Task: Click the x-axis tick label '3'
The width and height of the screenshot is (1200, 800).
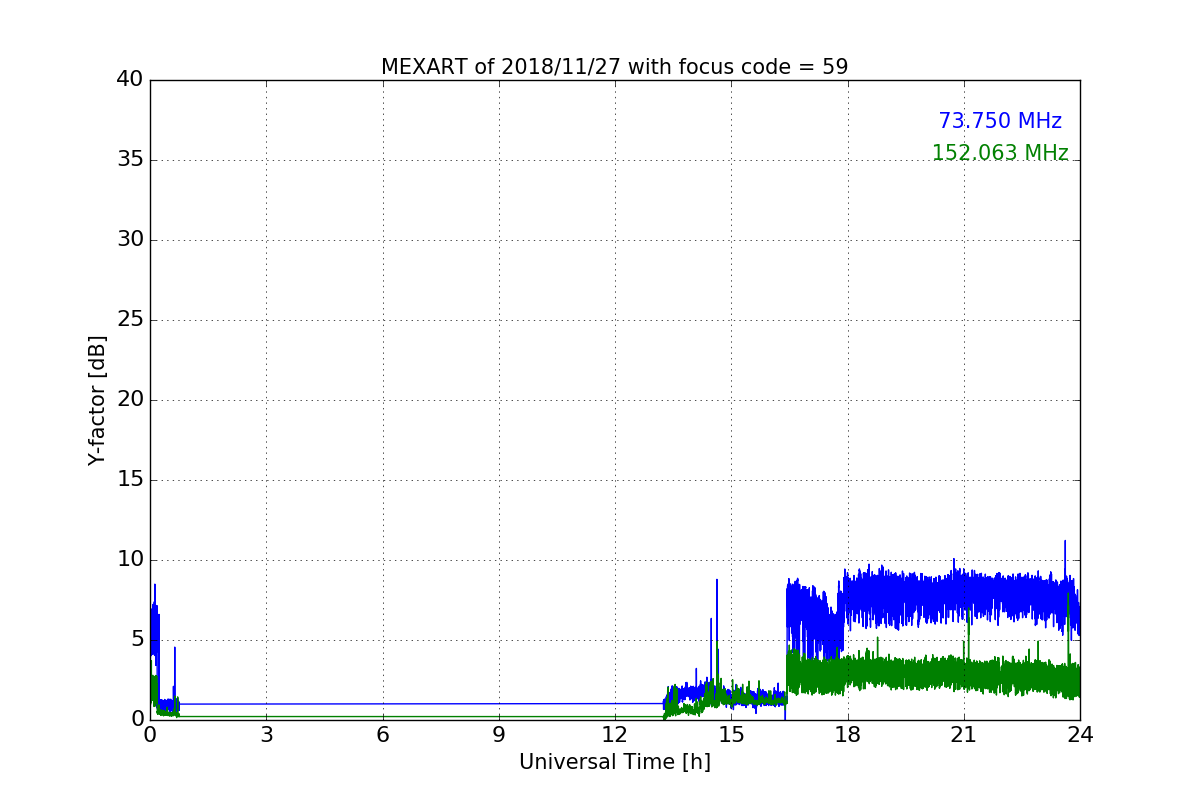Action: 266,735
